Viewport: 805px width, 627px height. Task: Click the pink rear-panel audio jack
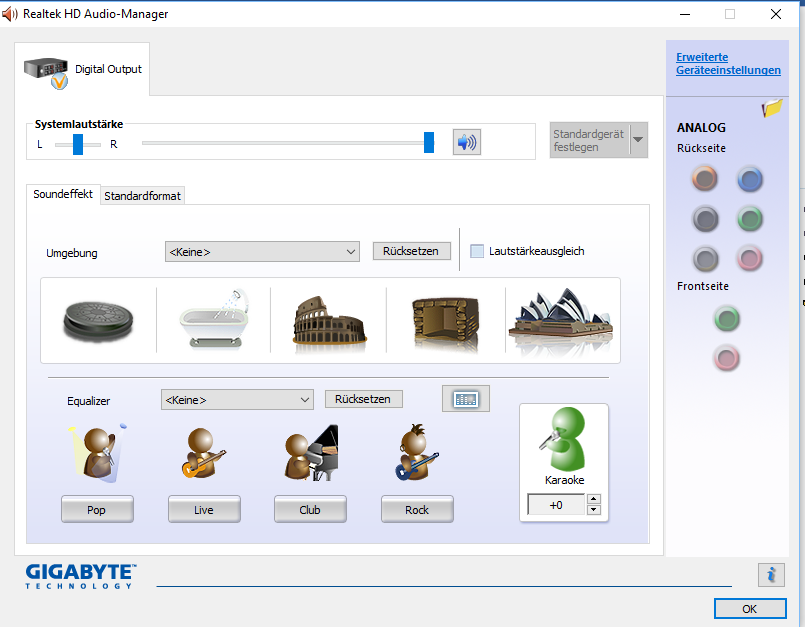(x=750, y=258)
